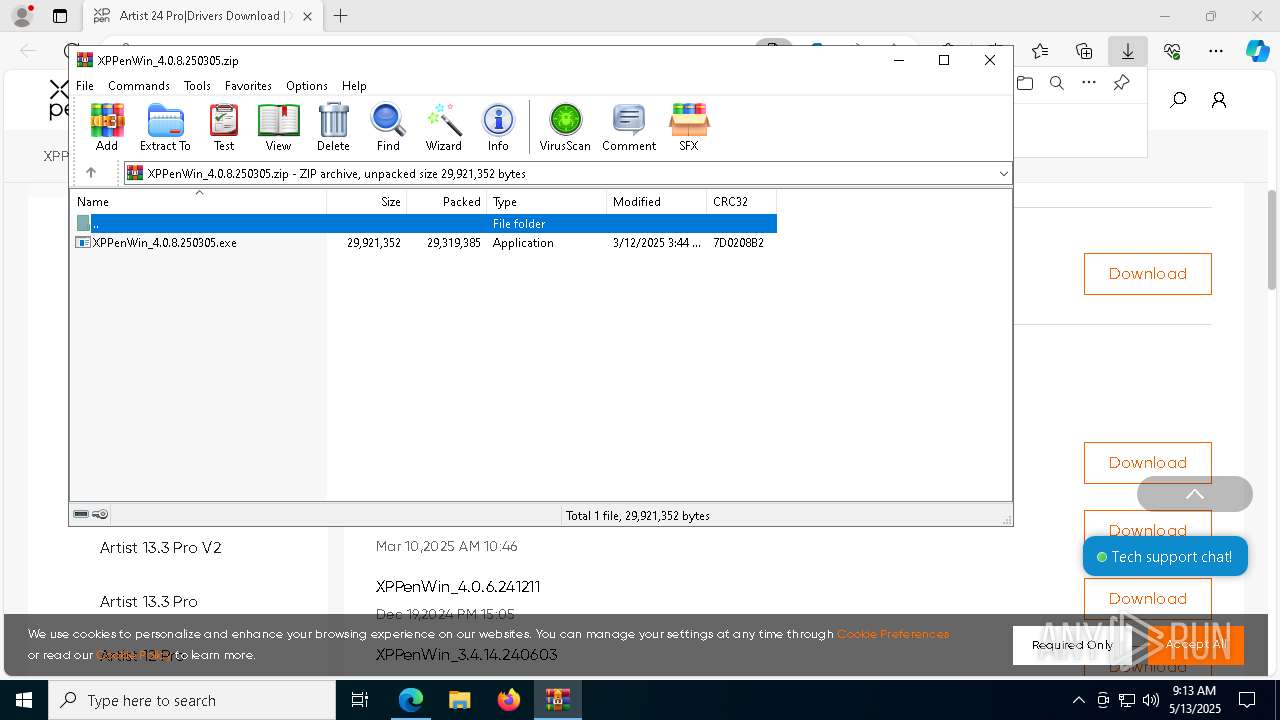Open Edge settings and more menu

[x=1216, y=51]
